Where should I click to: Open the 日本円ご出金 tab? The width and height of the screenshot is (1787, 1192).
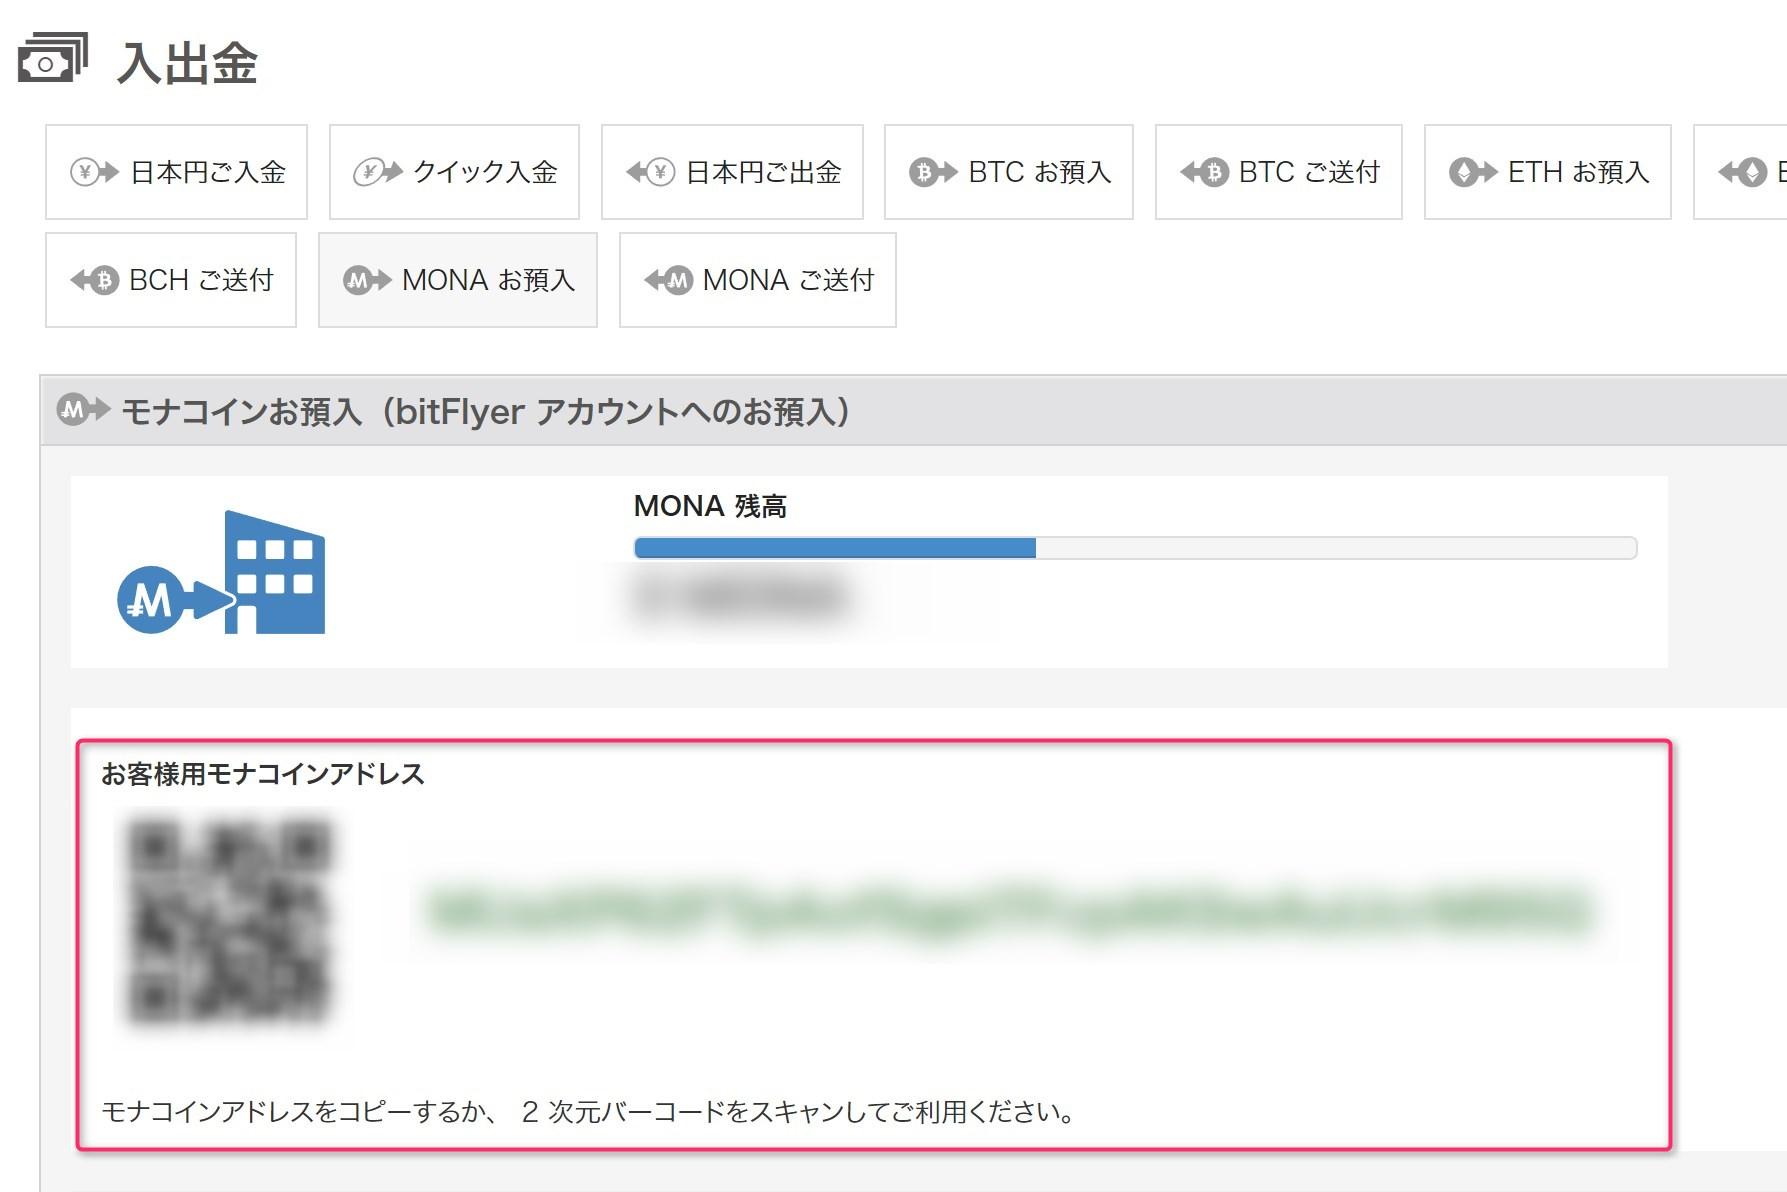point(732,172)
